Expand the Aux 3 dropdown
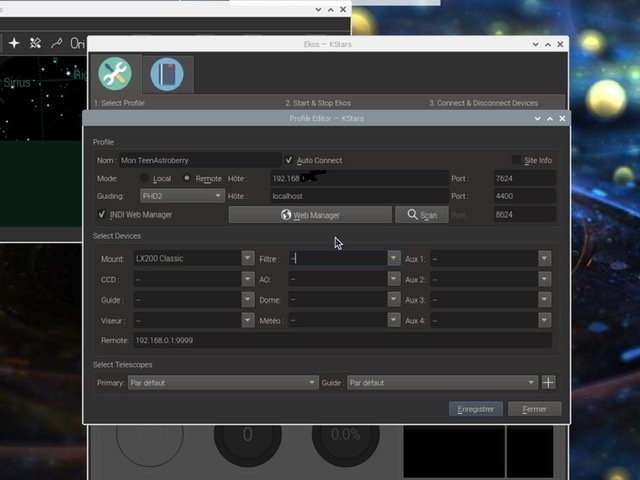Screen dimensions: 640x480 coord(544,300)
